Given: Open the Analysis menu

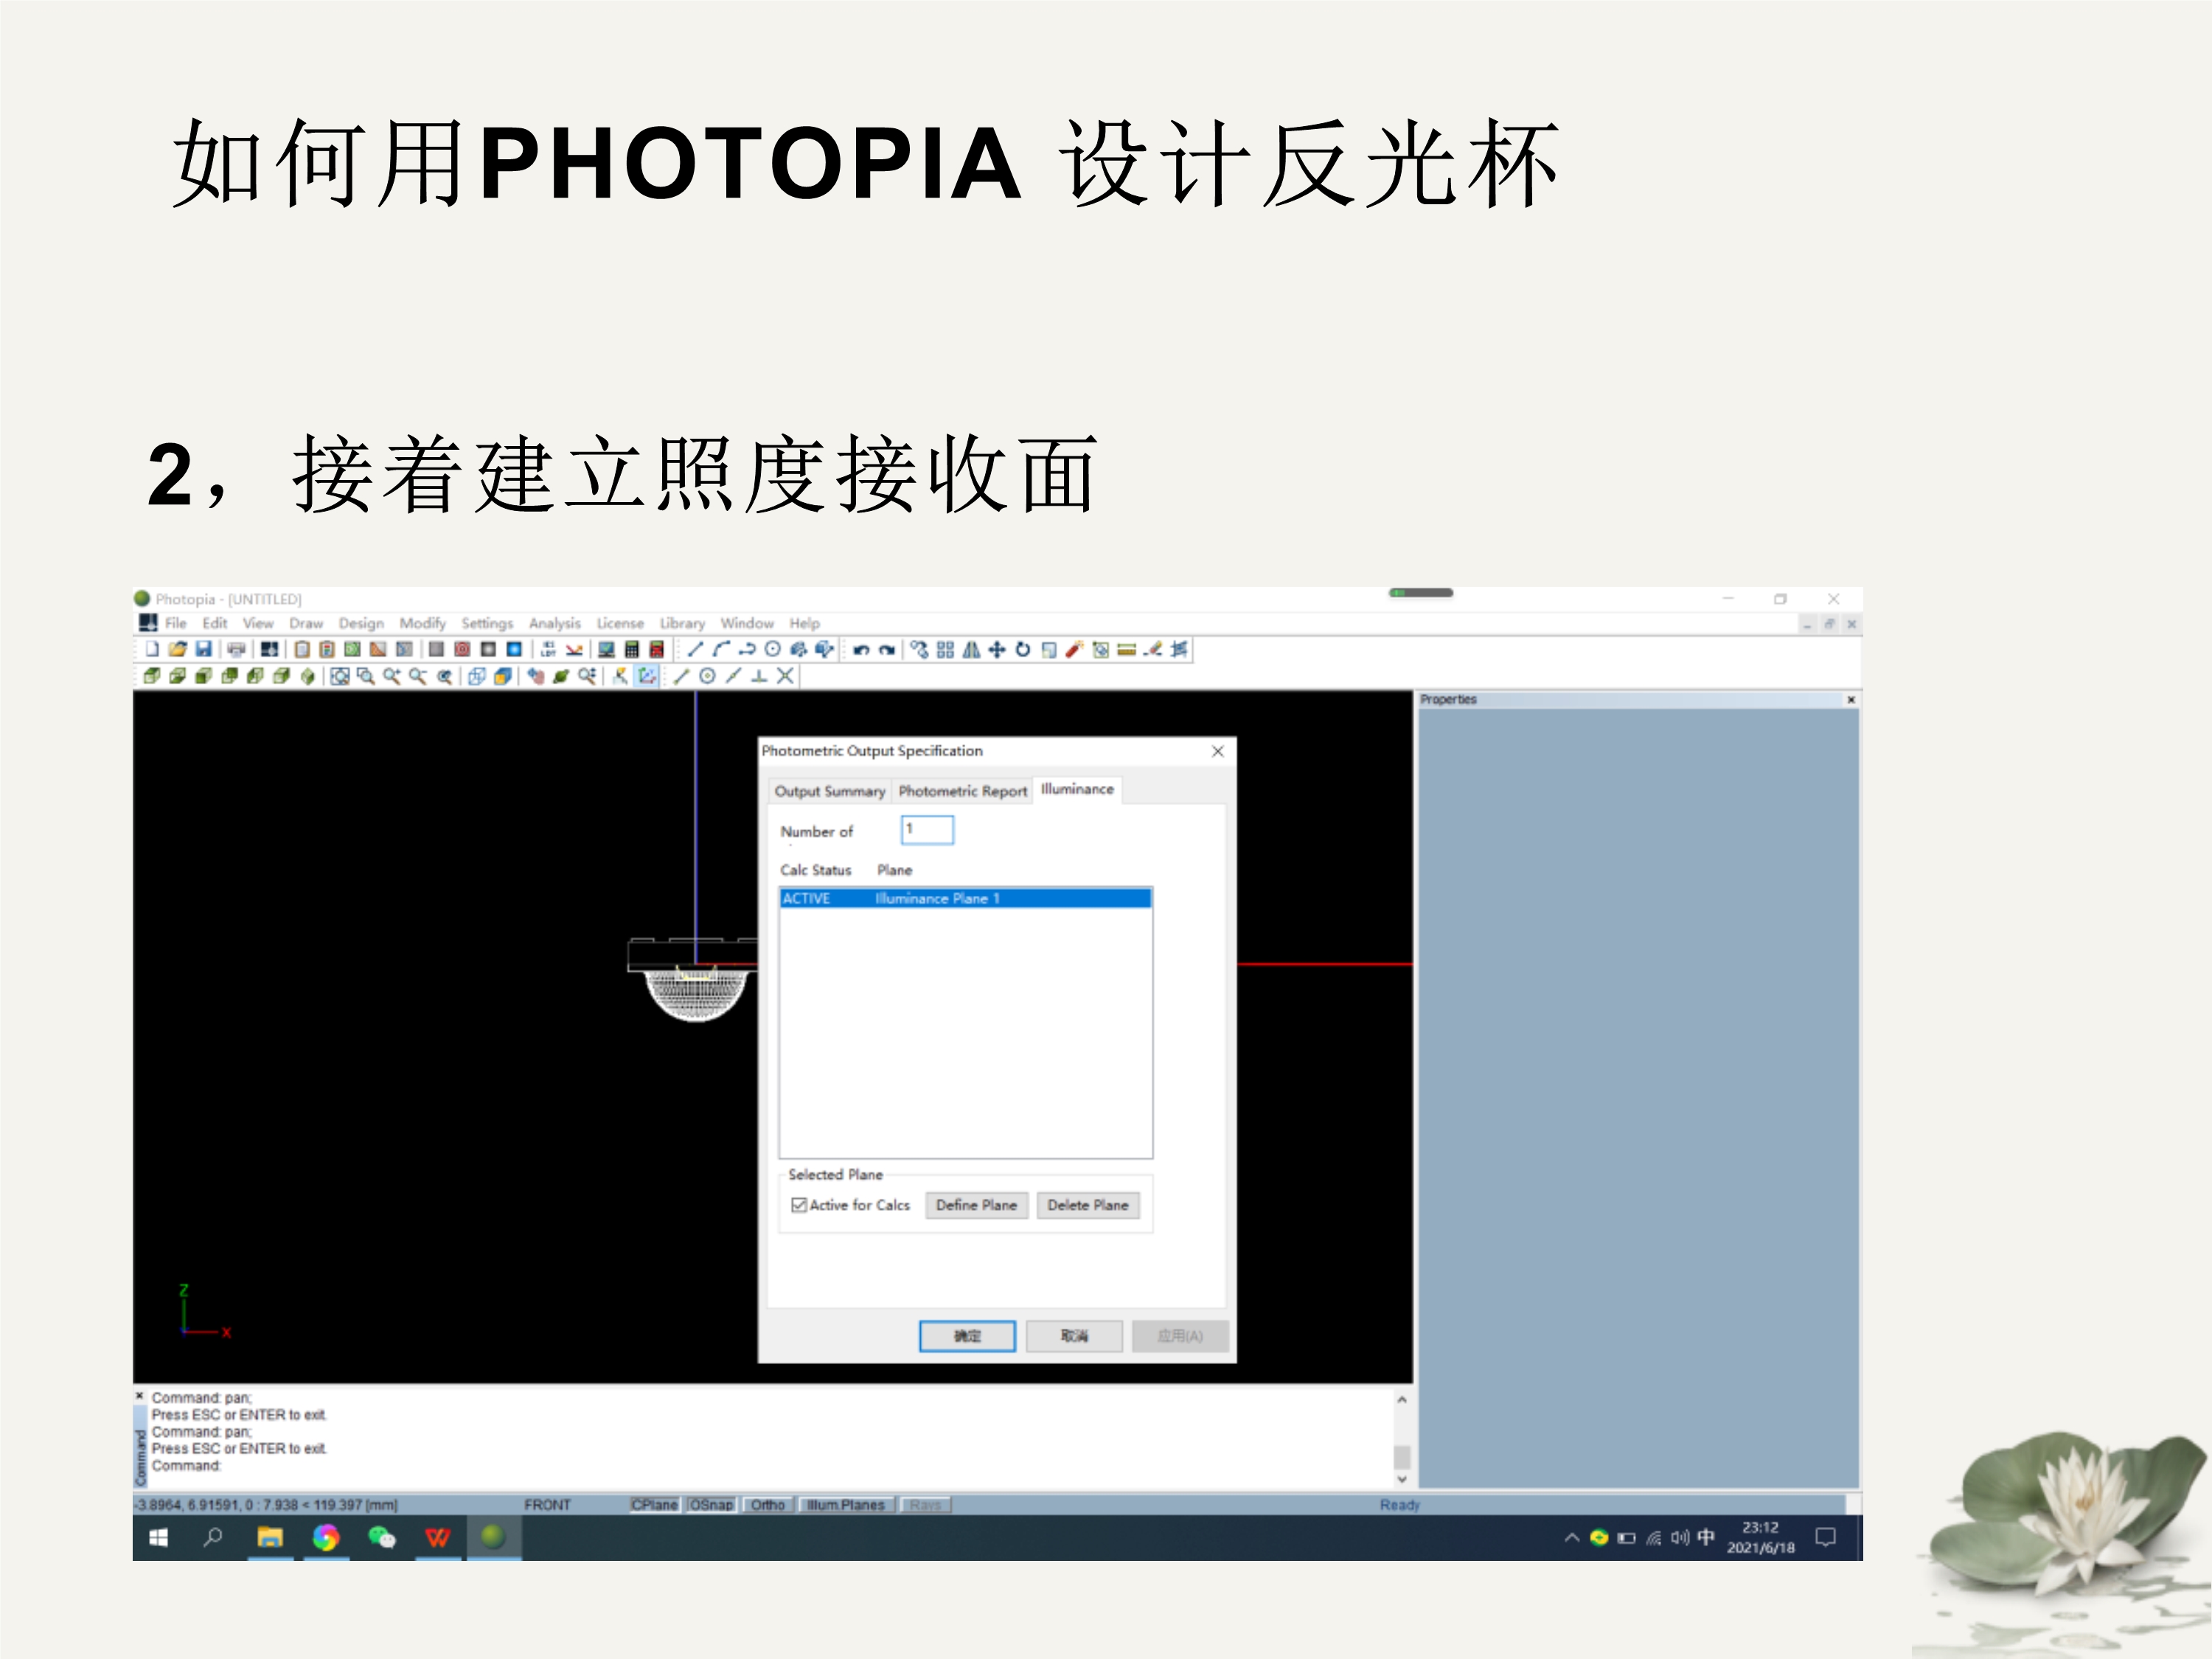Looking at the screenshot, I should [x=554, y=623].
